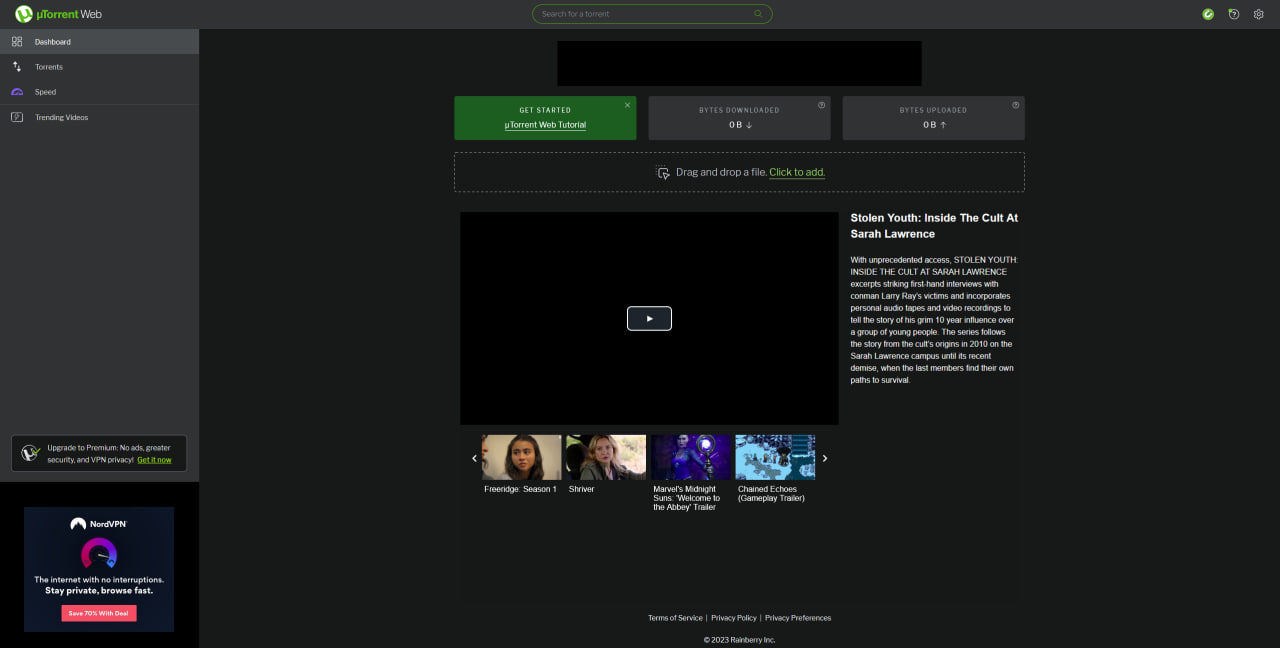Viewport: 1280px width, 648px height.
Task: Focus the Search for a torrent field
Action: (652, 14)
